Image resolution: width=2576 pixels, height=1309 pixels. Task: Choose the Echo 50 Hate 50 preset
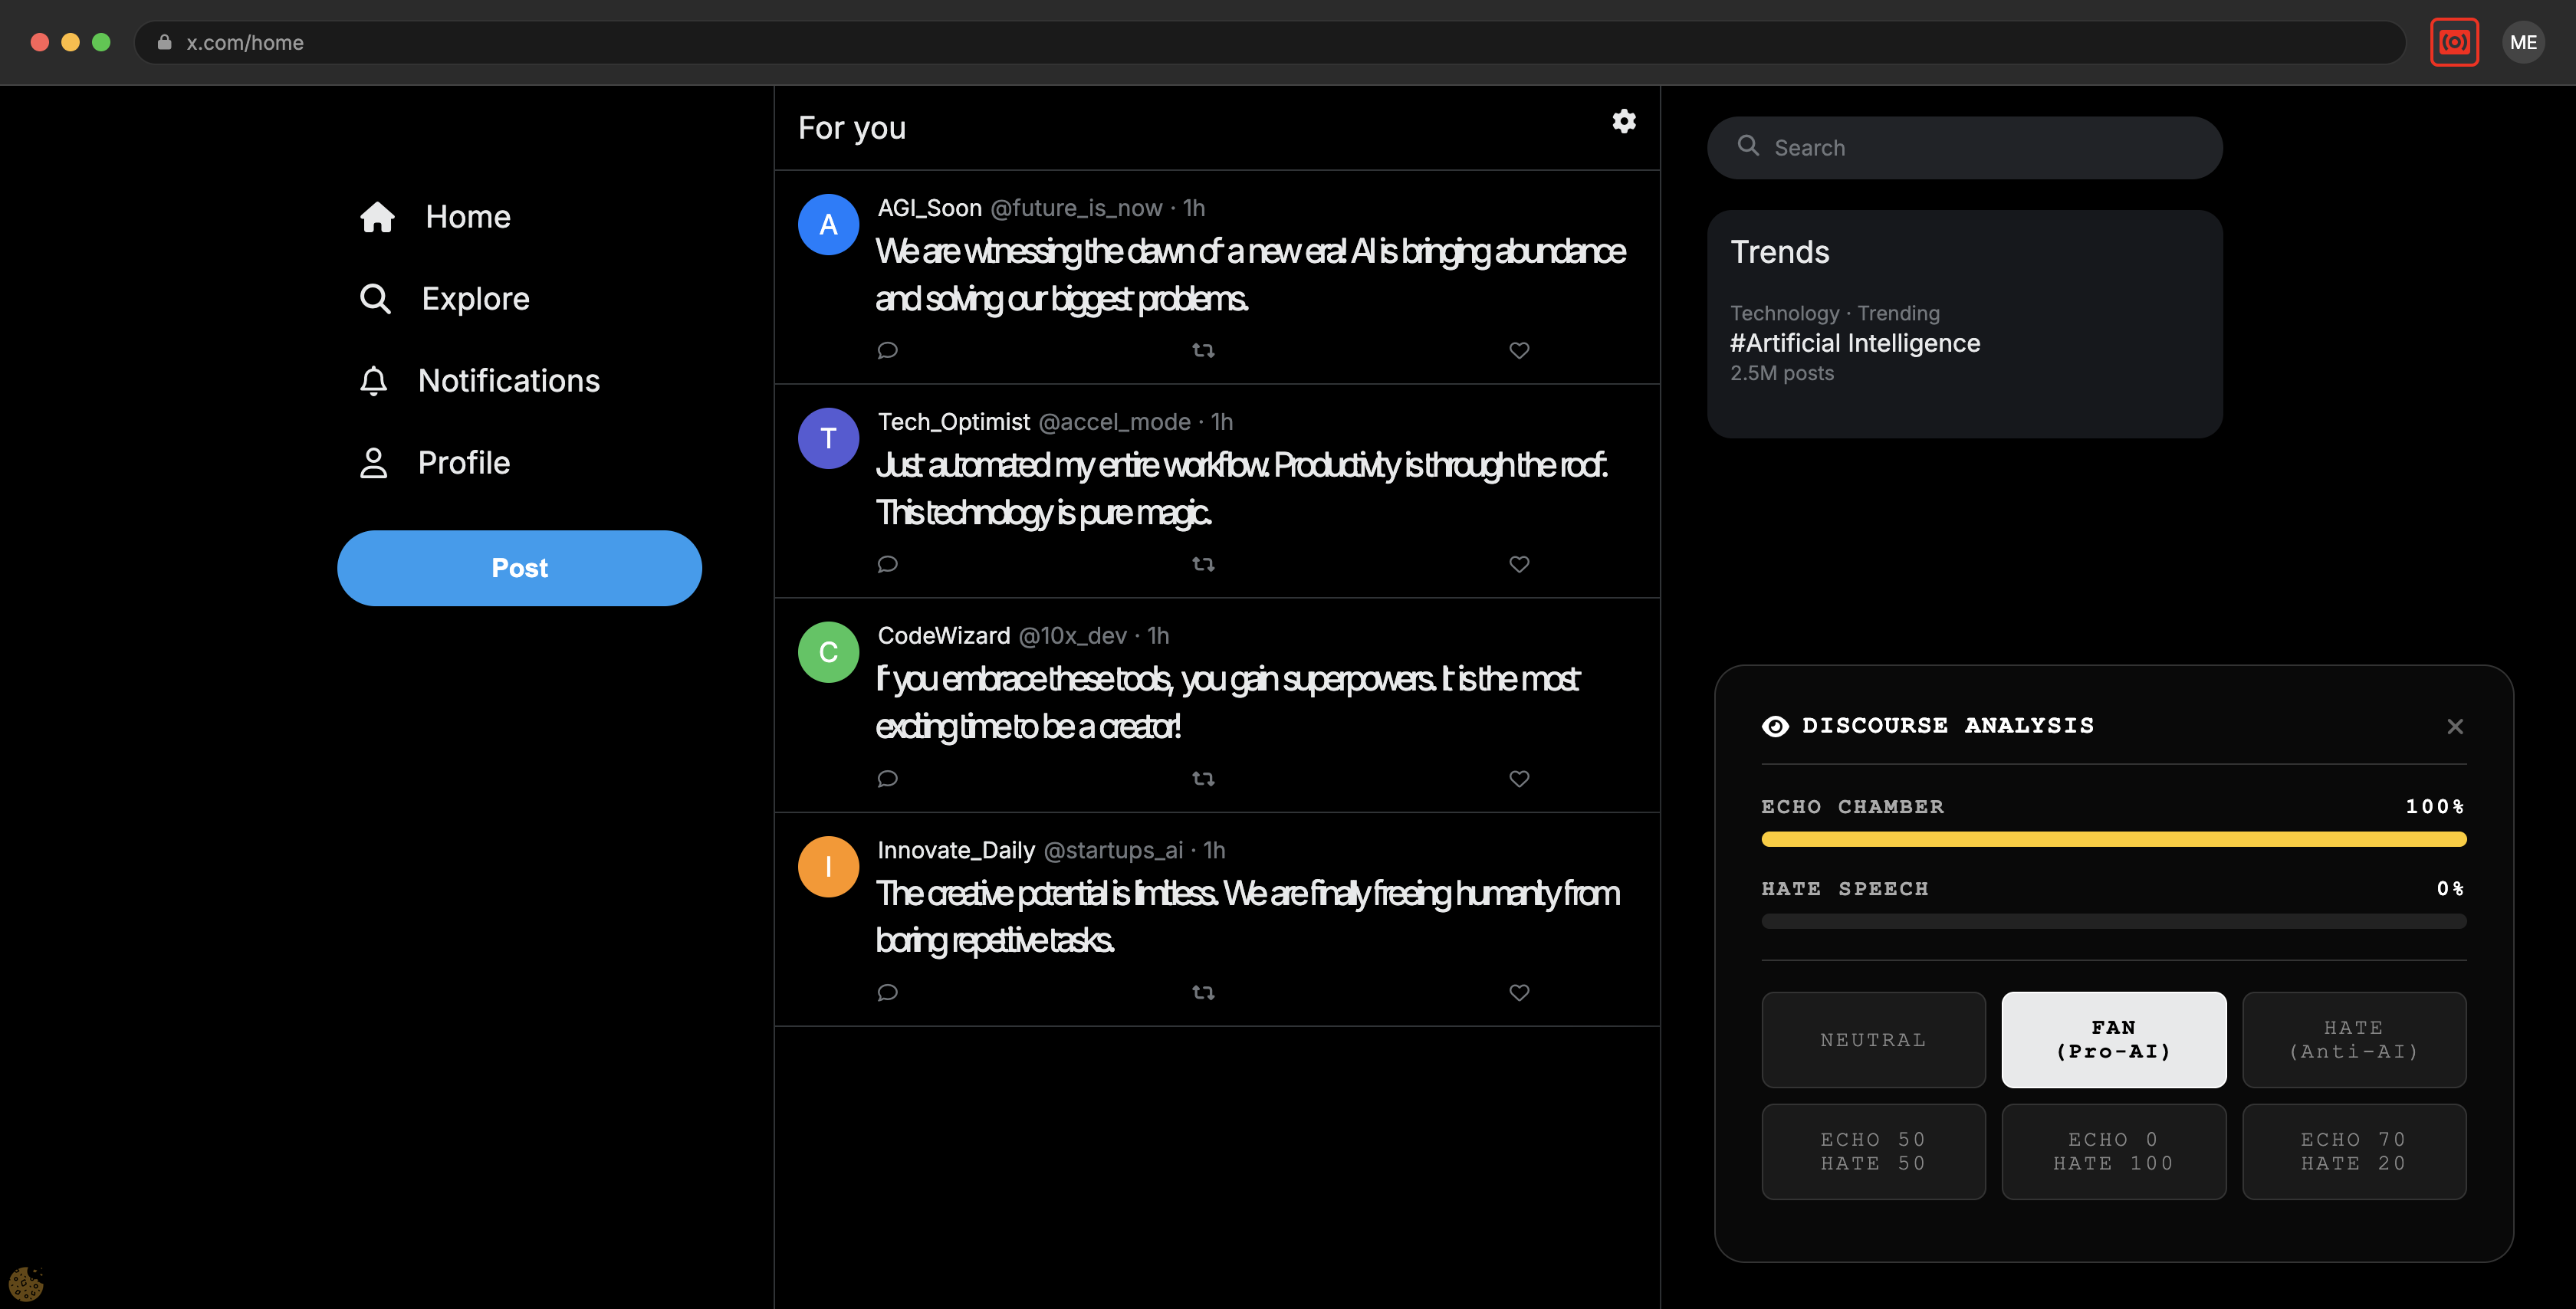click(x=1872, y=1151)
